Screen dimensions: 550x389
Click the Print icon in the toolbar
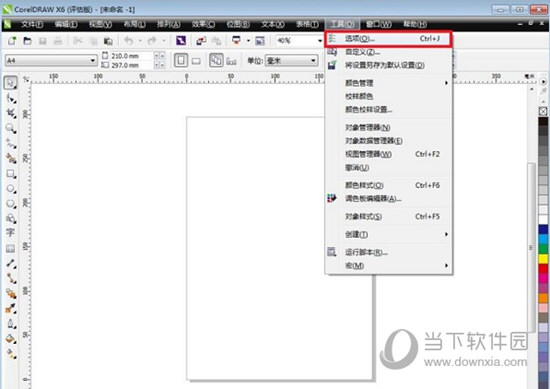click(58, 41)
